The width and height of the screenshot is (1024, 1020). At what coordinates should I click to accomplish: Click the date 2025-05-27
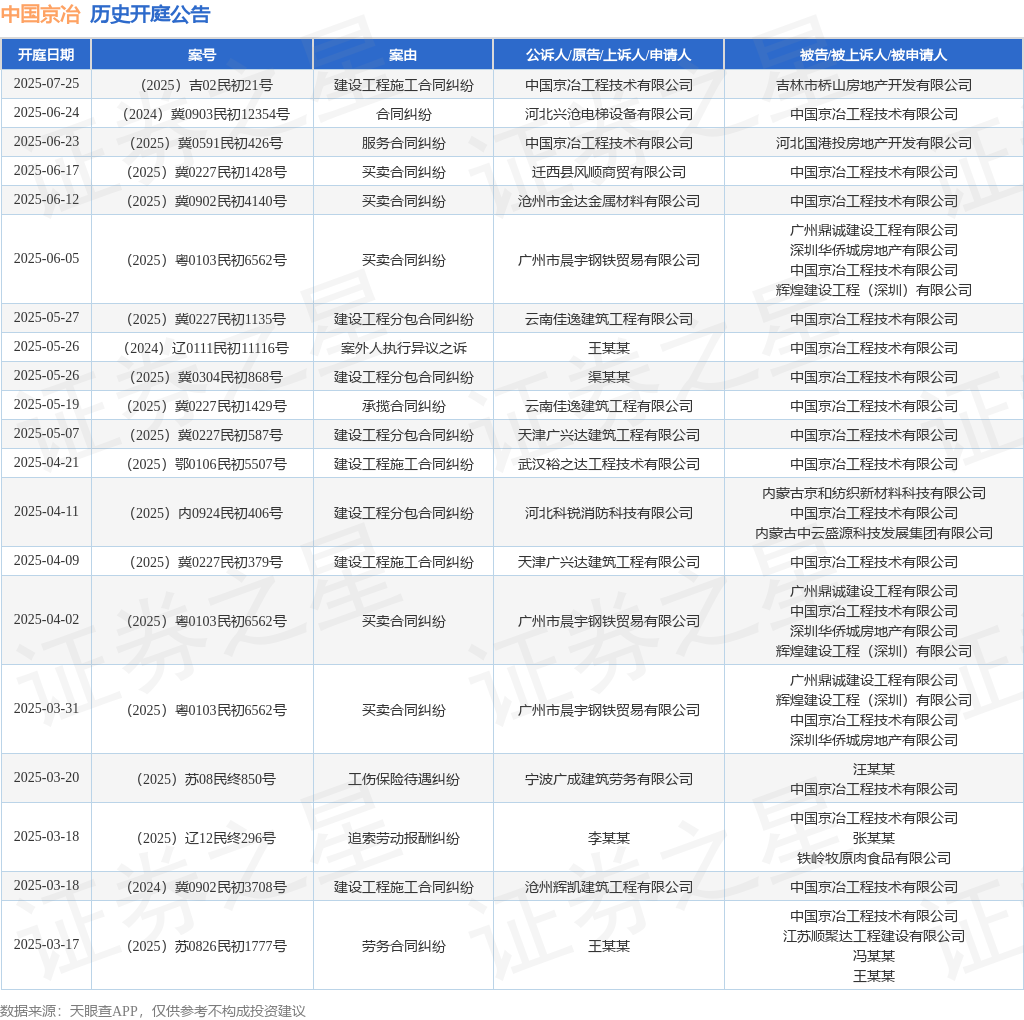click(x=46, y=317)
